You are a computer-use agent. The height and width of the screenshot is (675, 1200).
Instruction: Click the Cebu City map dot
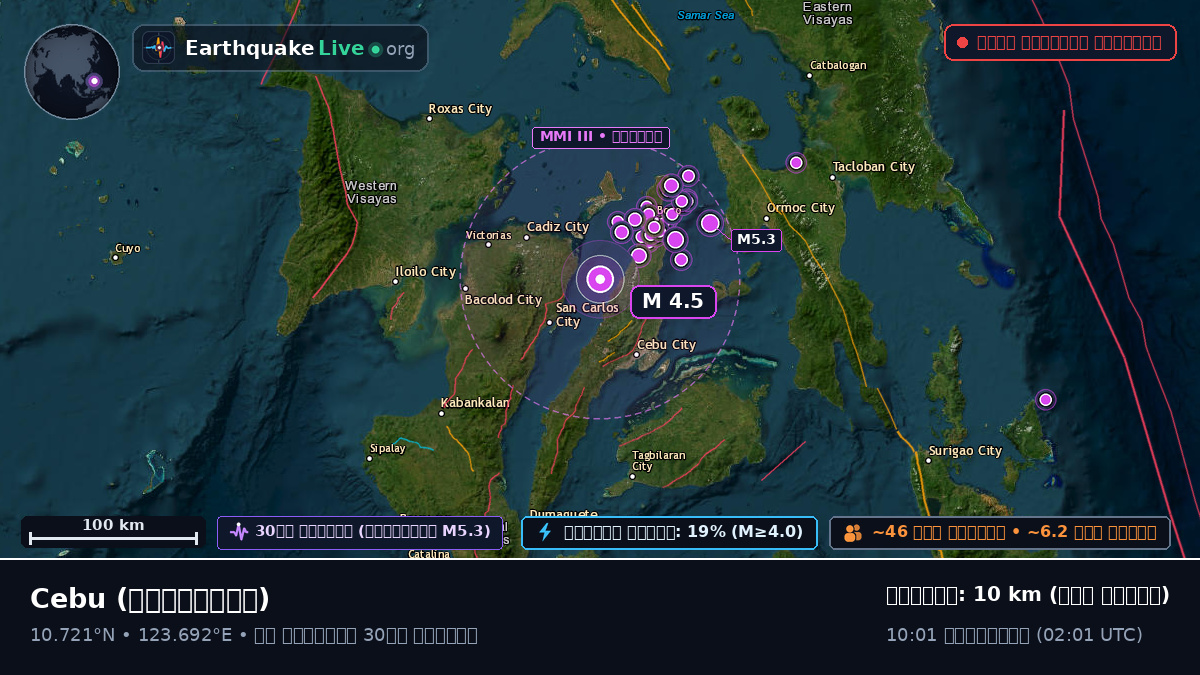point(637,354)
